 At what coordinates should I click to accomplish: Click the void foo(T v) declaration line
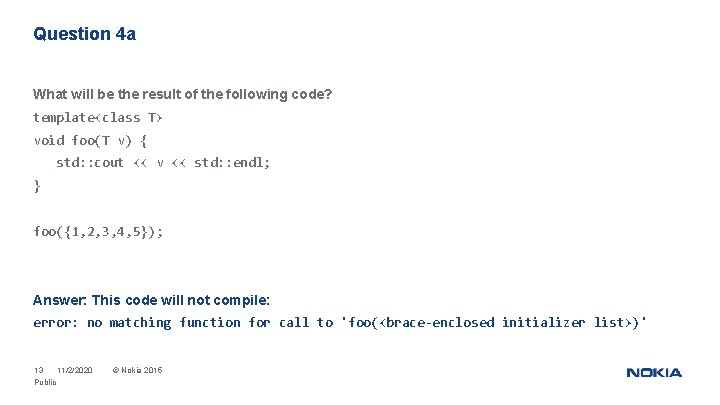point(91,140)
